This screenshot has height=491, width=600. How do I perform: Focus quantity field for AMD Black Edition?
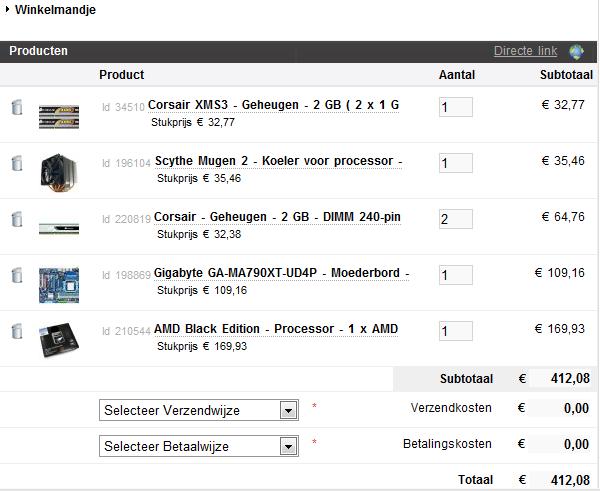[455, 331]
